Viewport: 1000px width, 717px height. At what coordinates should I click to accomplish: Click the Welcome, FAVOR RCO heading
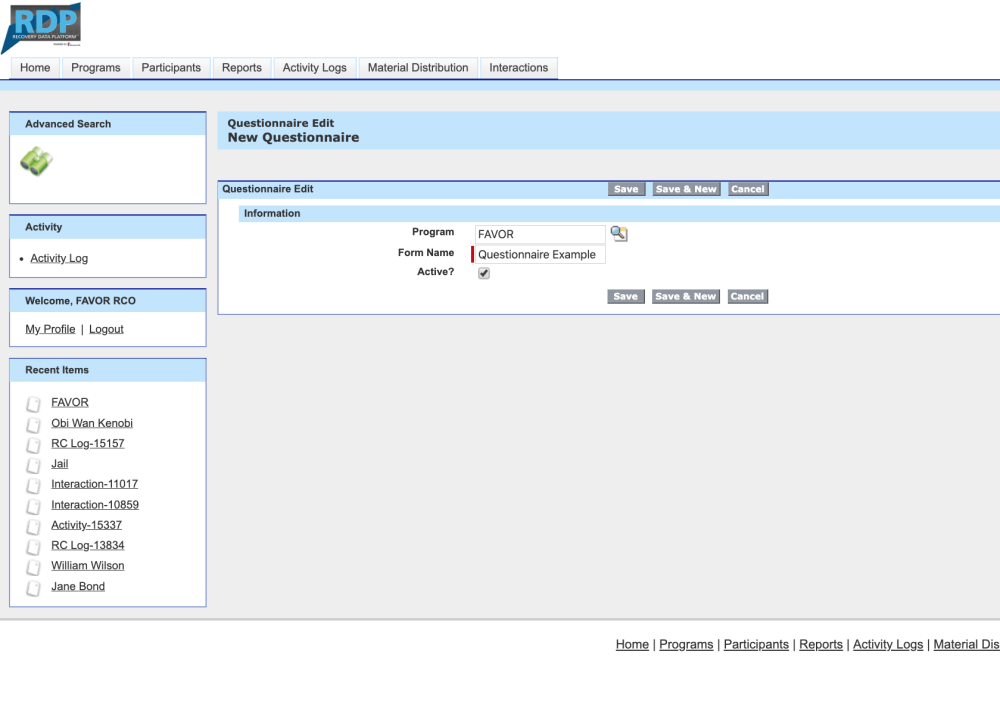click(80, 301)
